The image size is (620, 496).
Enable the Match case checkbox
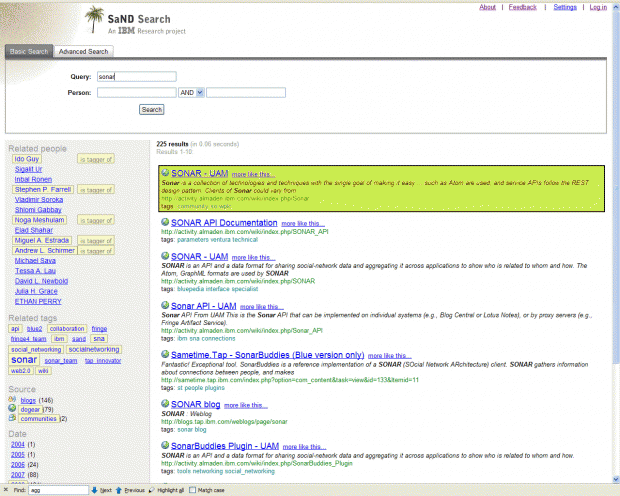click(193, 490)
